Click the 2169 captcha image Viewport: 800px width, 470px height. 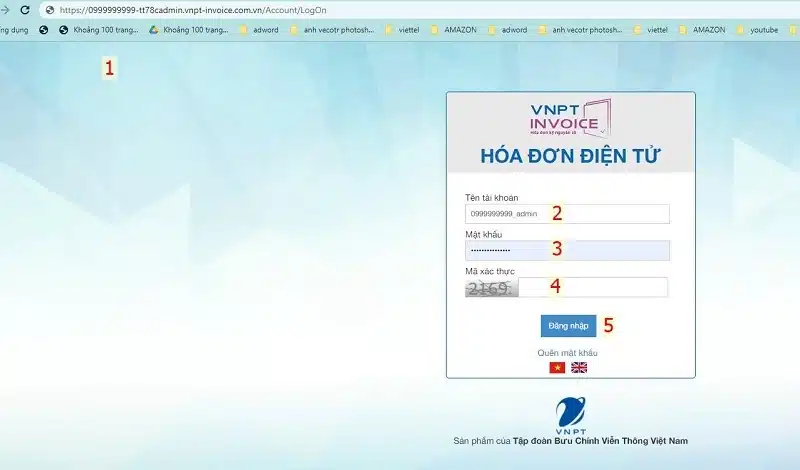(x=491, y=288)
